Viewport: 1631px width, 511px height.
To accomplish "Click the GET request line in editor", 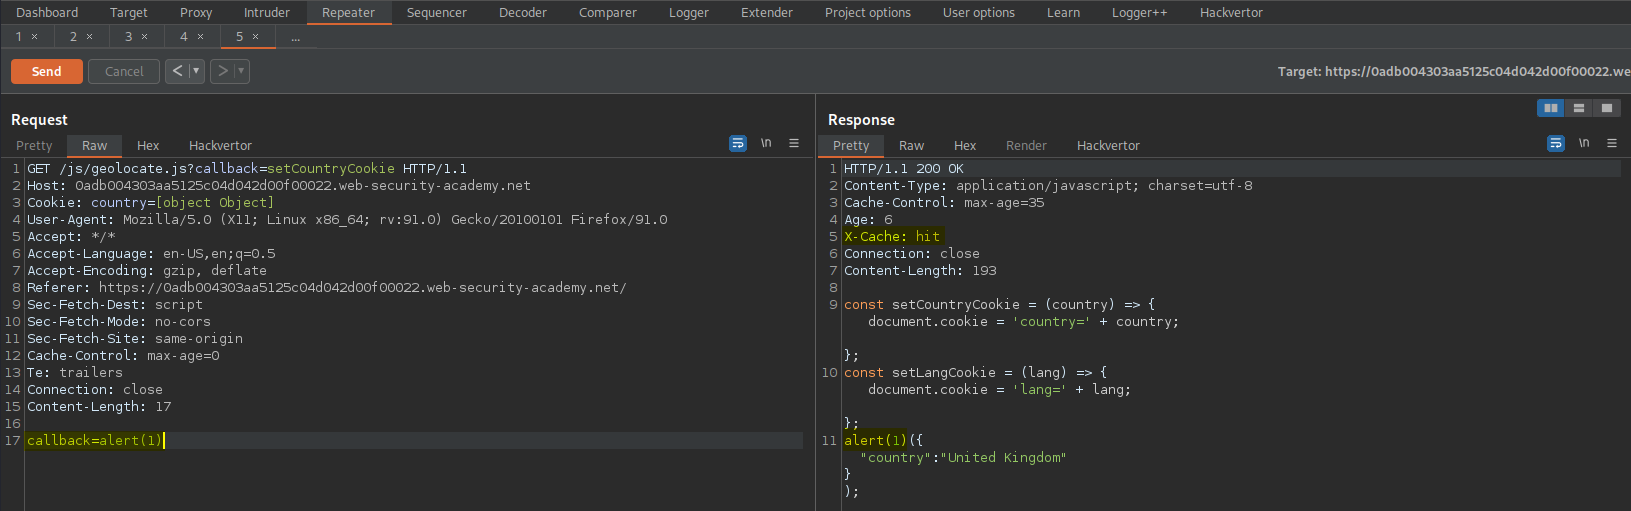I will (247, 168).
